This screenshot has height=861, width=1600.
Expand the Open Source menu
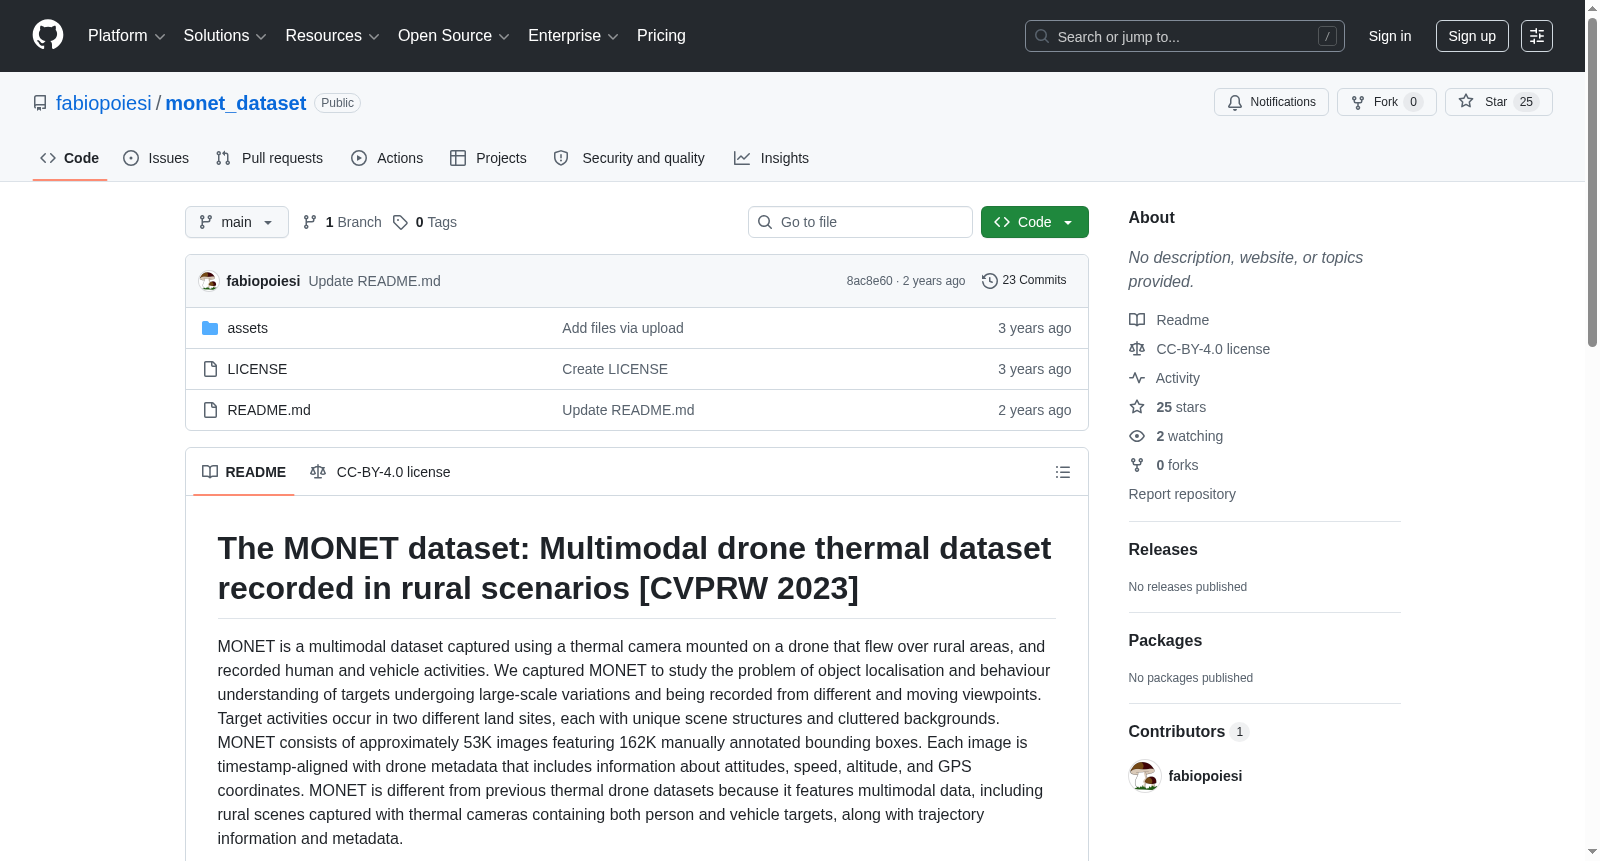454,36
